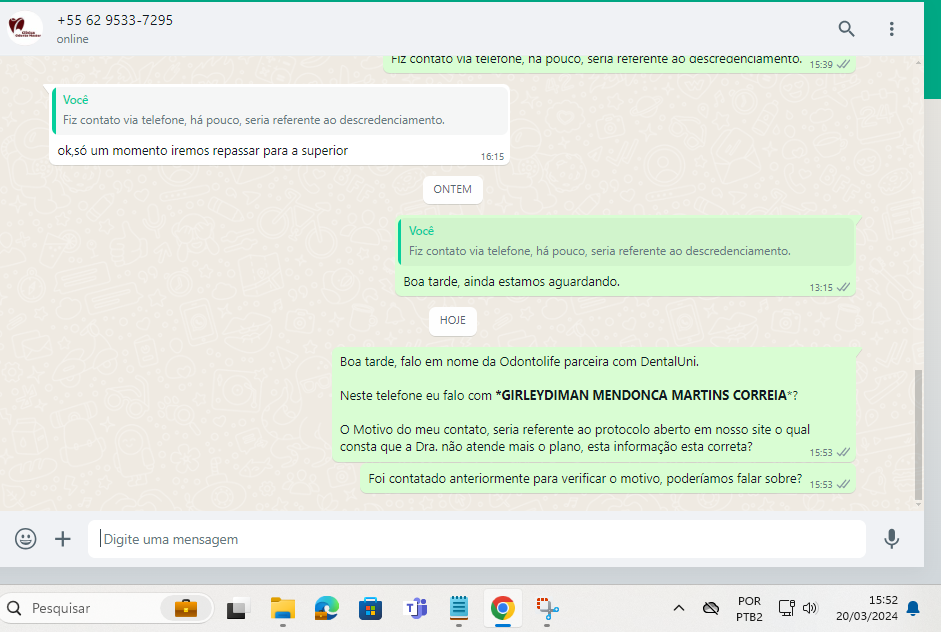Viewport: 941px width, 632px height.
Task: Open the emoji picker
Action: (x=25, y=538)
